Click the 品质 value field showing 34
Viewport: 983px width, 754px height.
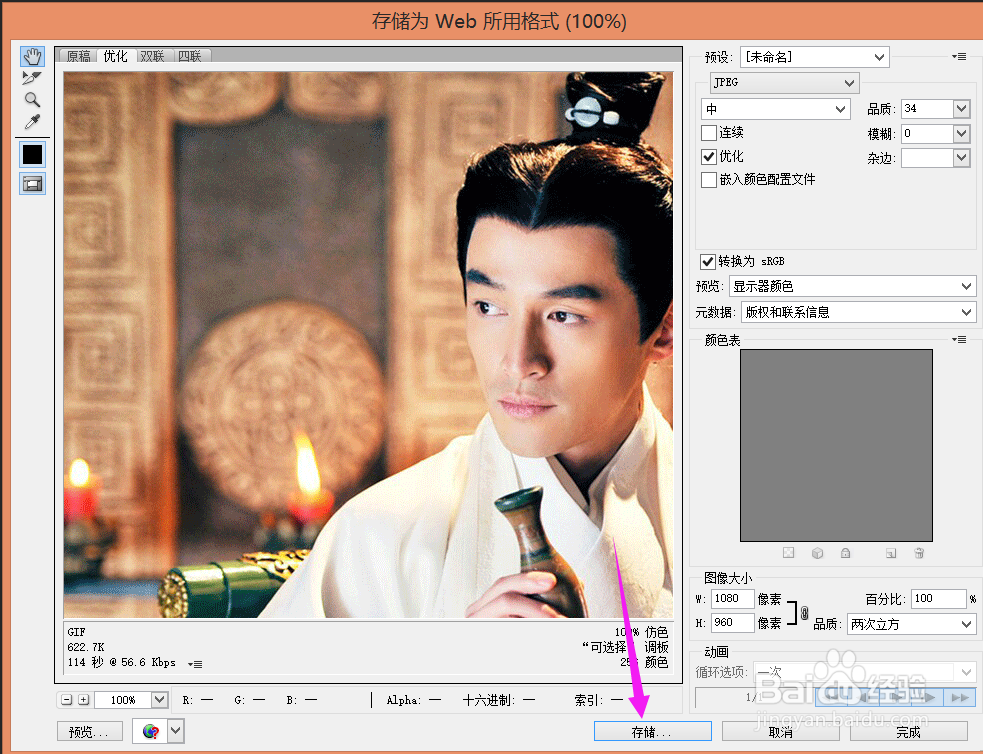927,108
